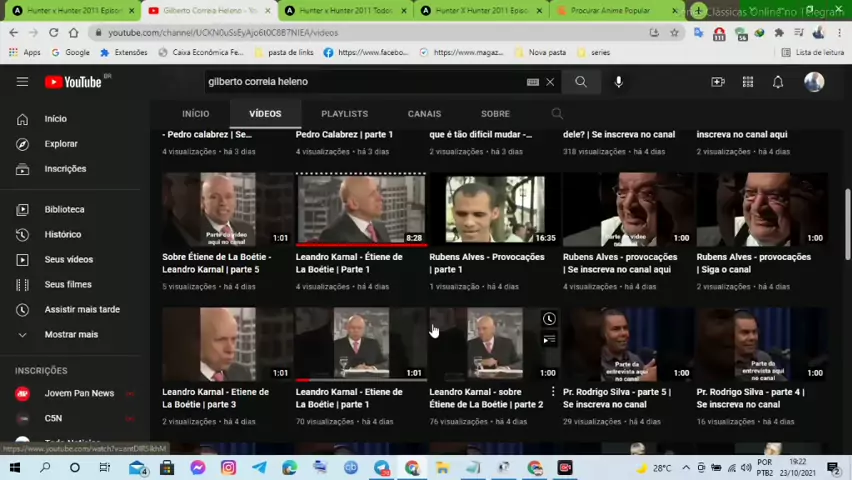Open Telegram from the Windows taskbar

coord(259,468)
